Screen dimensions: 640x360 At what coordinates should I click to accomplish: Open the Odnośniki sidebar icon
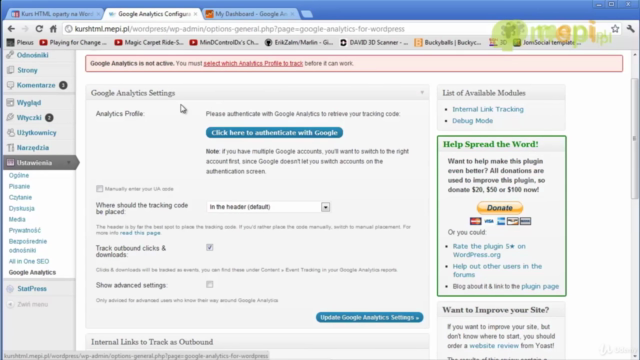[10, 55]
